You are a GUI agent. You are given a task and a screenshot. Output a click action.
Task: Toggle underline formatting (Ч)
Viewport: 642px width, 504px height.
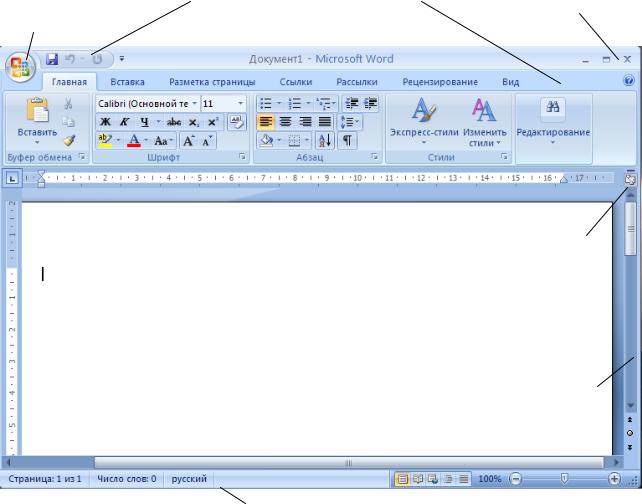click(x=144, y=122)
